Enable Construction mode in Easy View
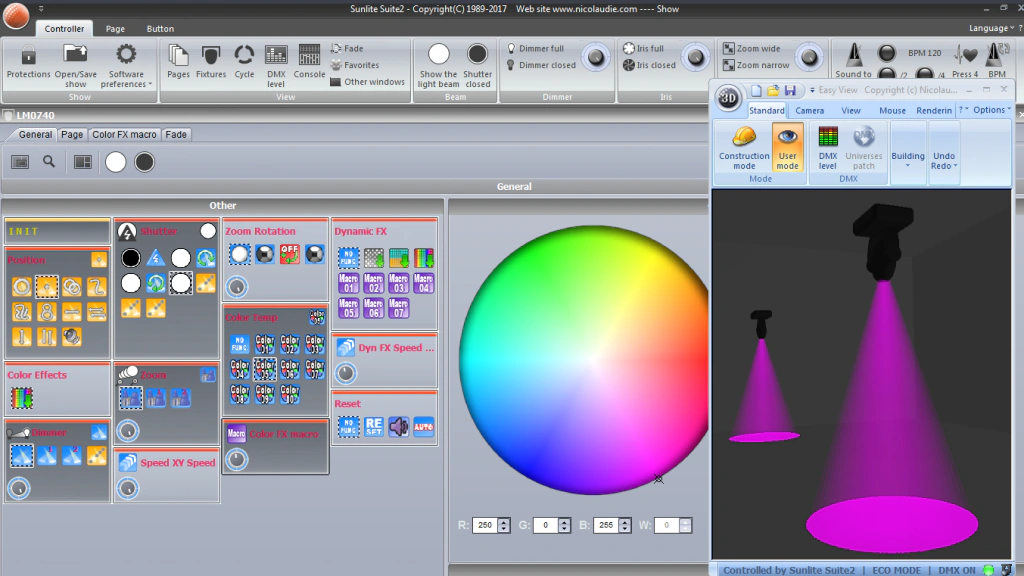The height and width of the screenshot is (576, 1024). tap(744, 148)
